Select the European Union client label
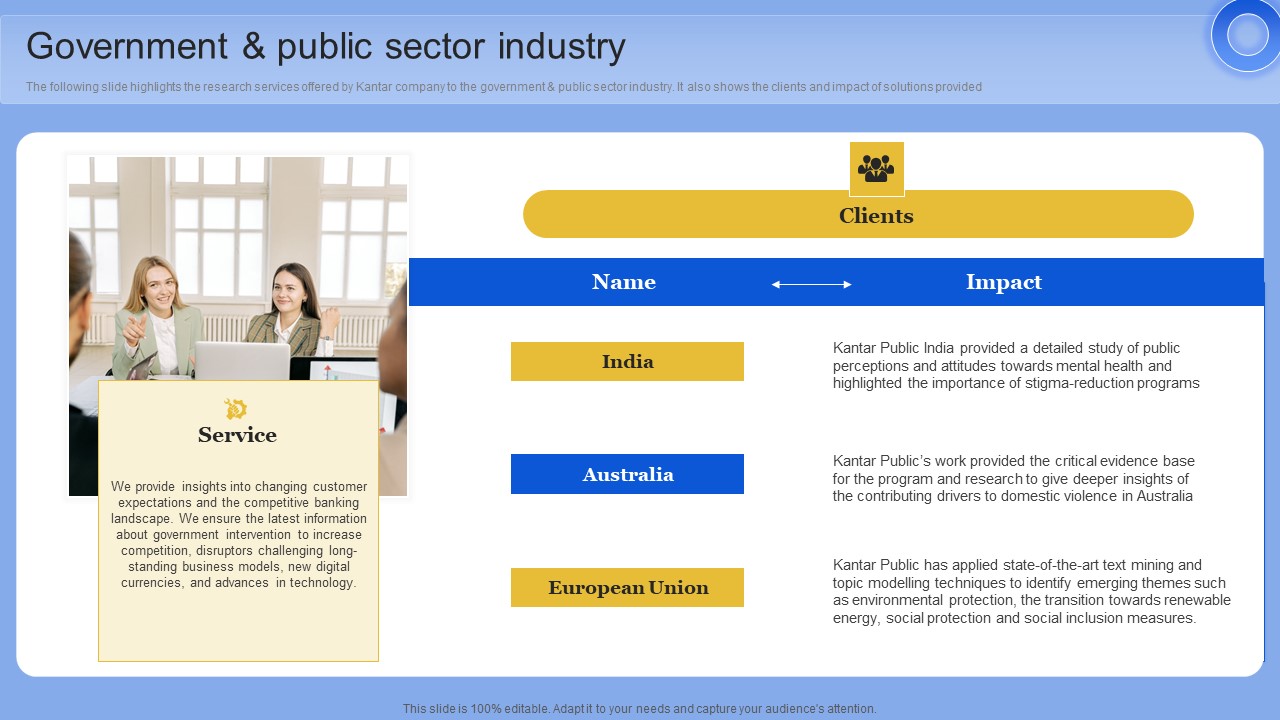Image resolution: width=1280 pixels, height=720 pixels. point(627,587)
